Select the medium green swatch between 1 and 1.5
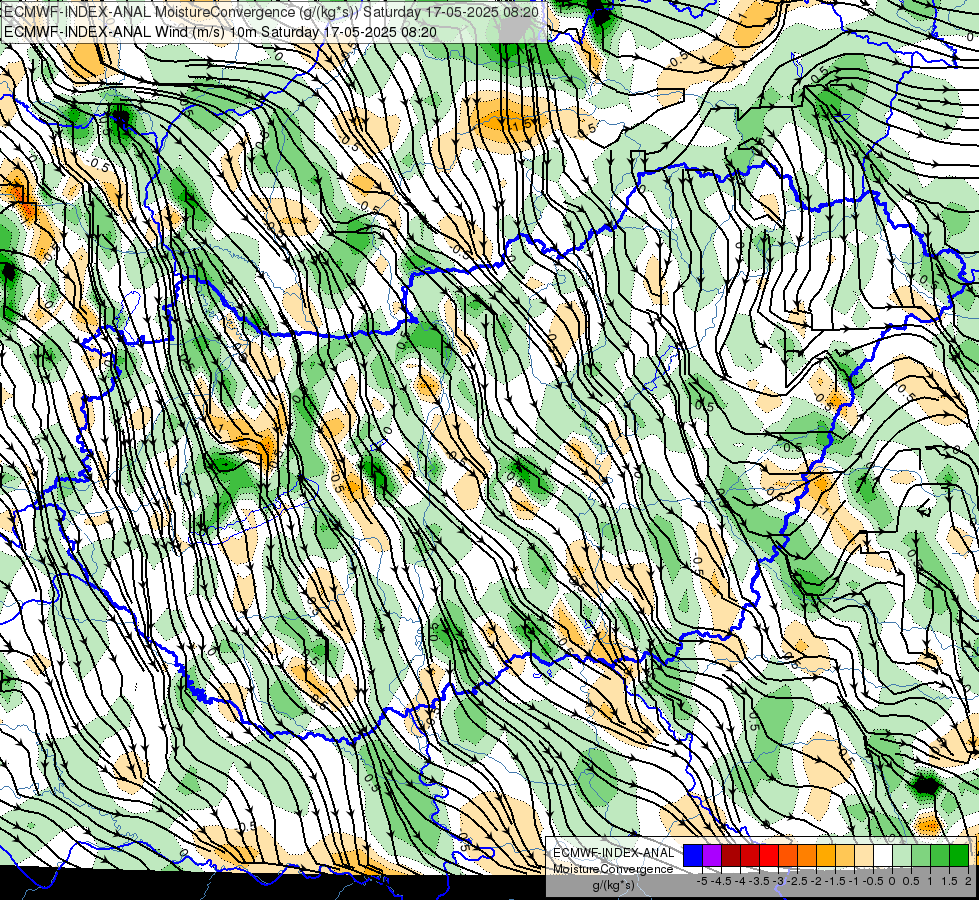Screen dimensions: 979x900 (940, 856)
